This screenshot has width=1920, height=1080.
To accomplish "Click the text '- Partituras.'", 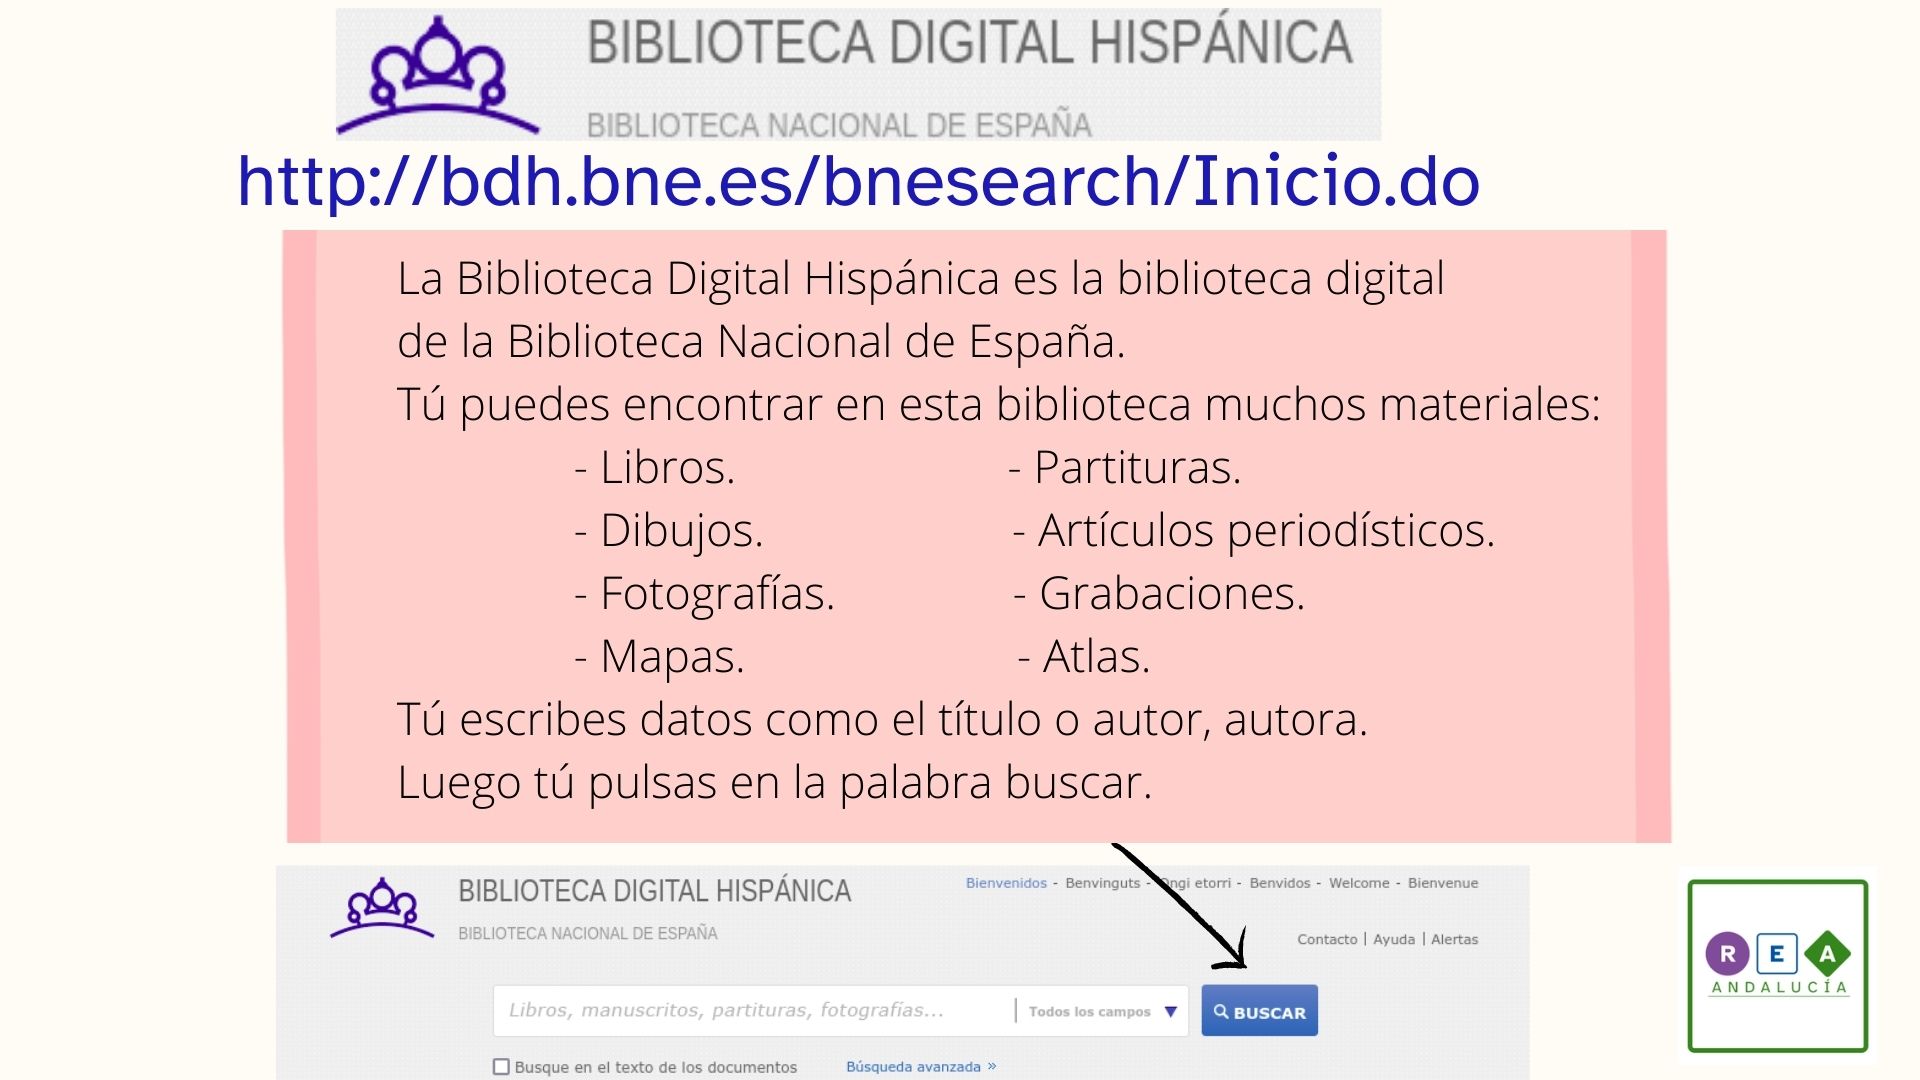I will click(1125, 467).
